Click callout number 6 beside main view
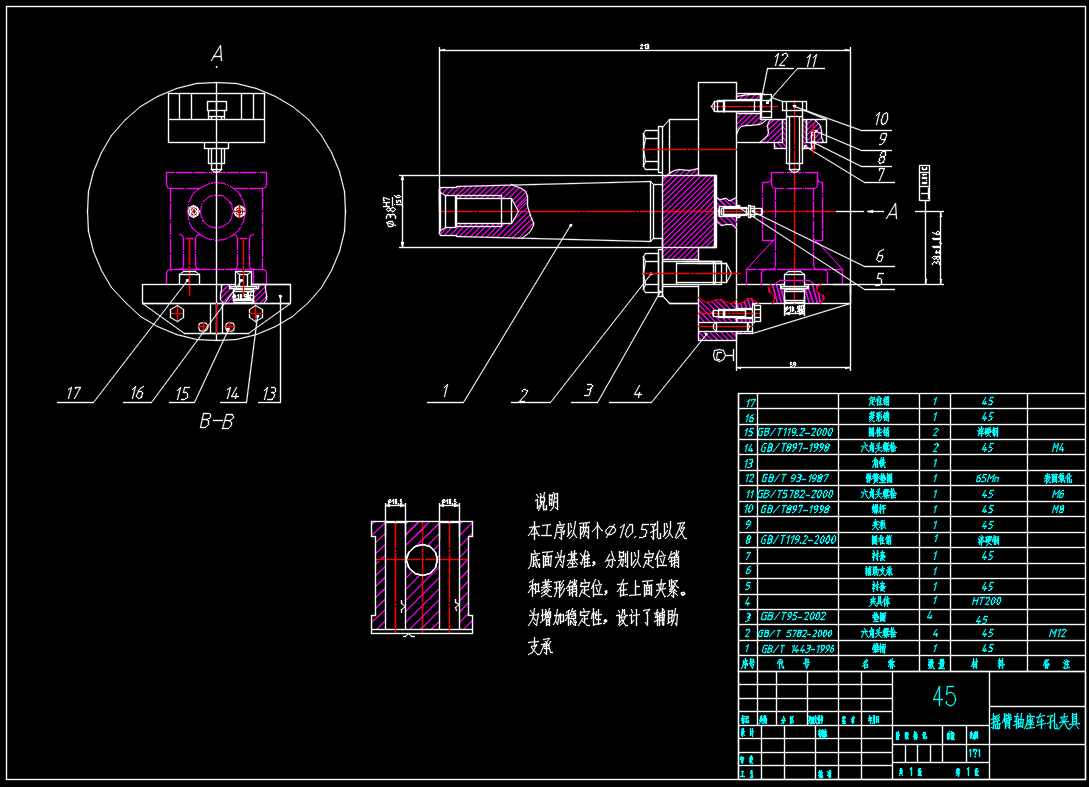The image size is (1089, 787). tap(879, 256)
